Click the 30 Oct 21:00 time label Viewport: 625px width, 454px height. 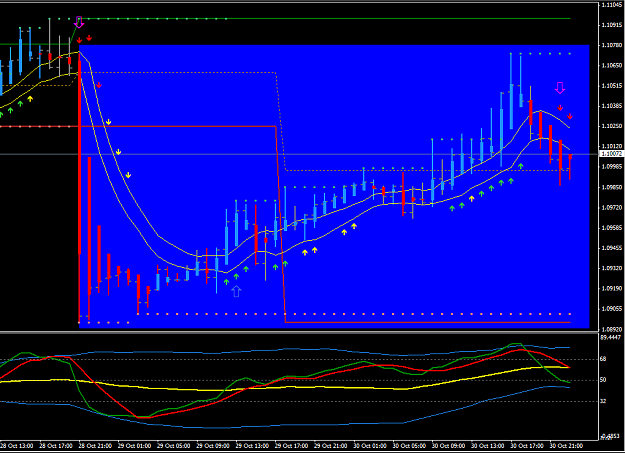pos(566,446)
